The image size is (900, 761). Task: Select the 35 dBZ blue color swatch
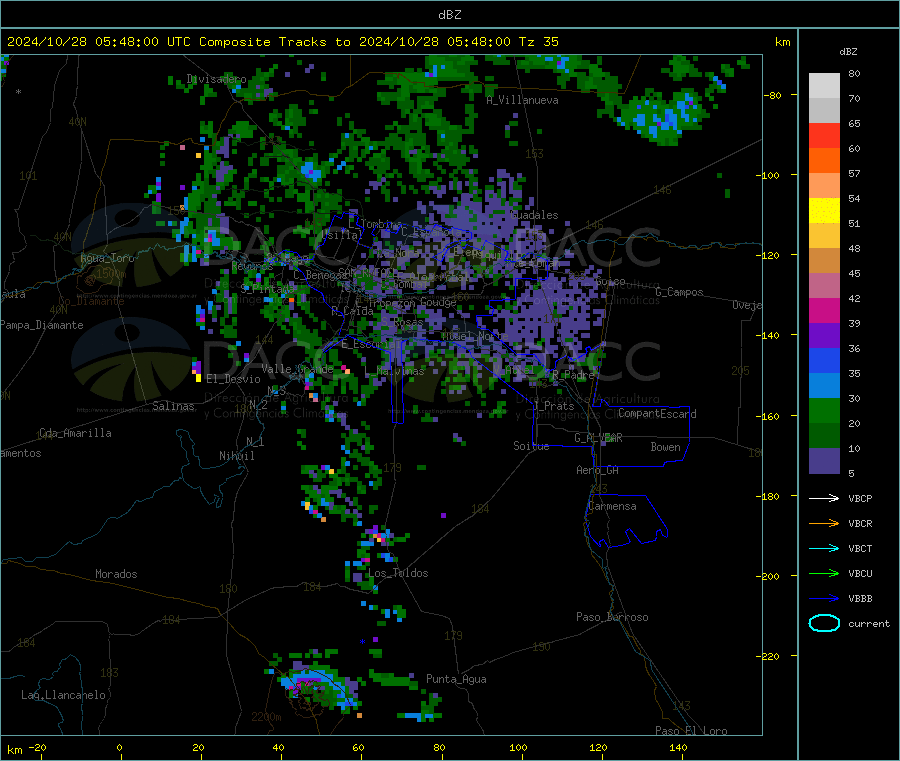[x=824, y=386]
